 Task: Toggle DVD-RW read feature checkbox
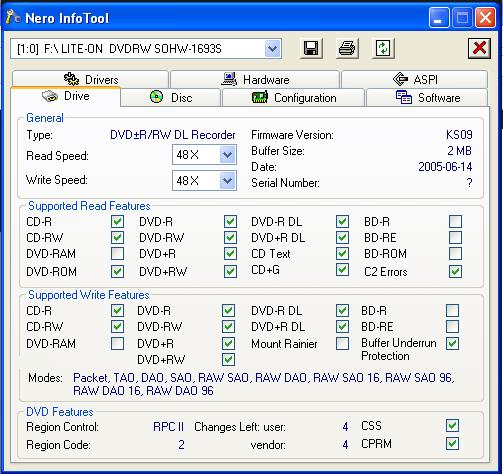(x=230, y=238)
